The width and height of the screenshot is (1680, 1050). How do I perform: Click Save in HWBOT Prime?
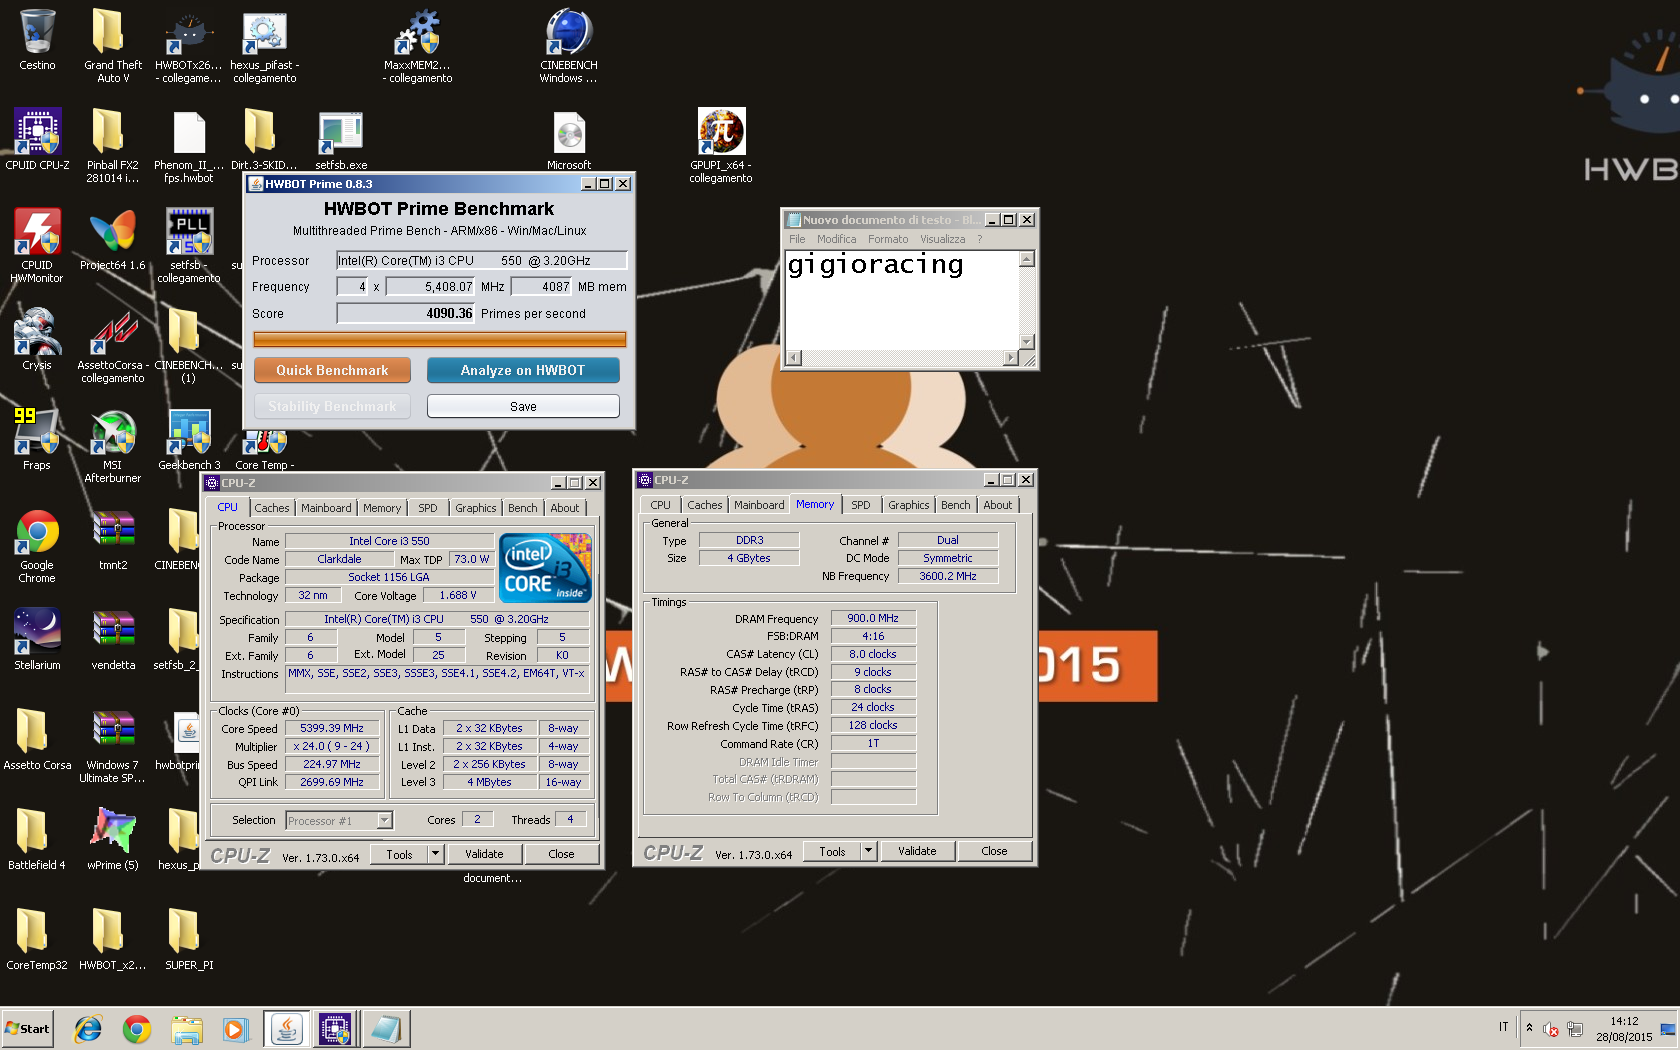(523, 406)
